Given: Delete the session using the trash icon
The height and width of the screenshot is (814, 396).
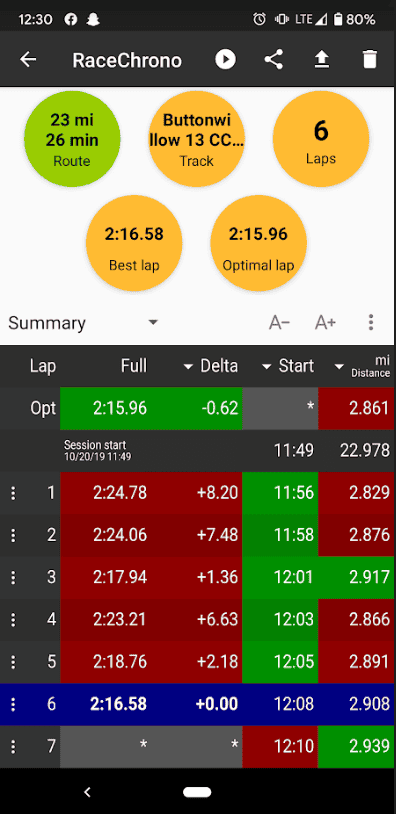Looking at the screenshot, I should [x=370, y=60].
